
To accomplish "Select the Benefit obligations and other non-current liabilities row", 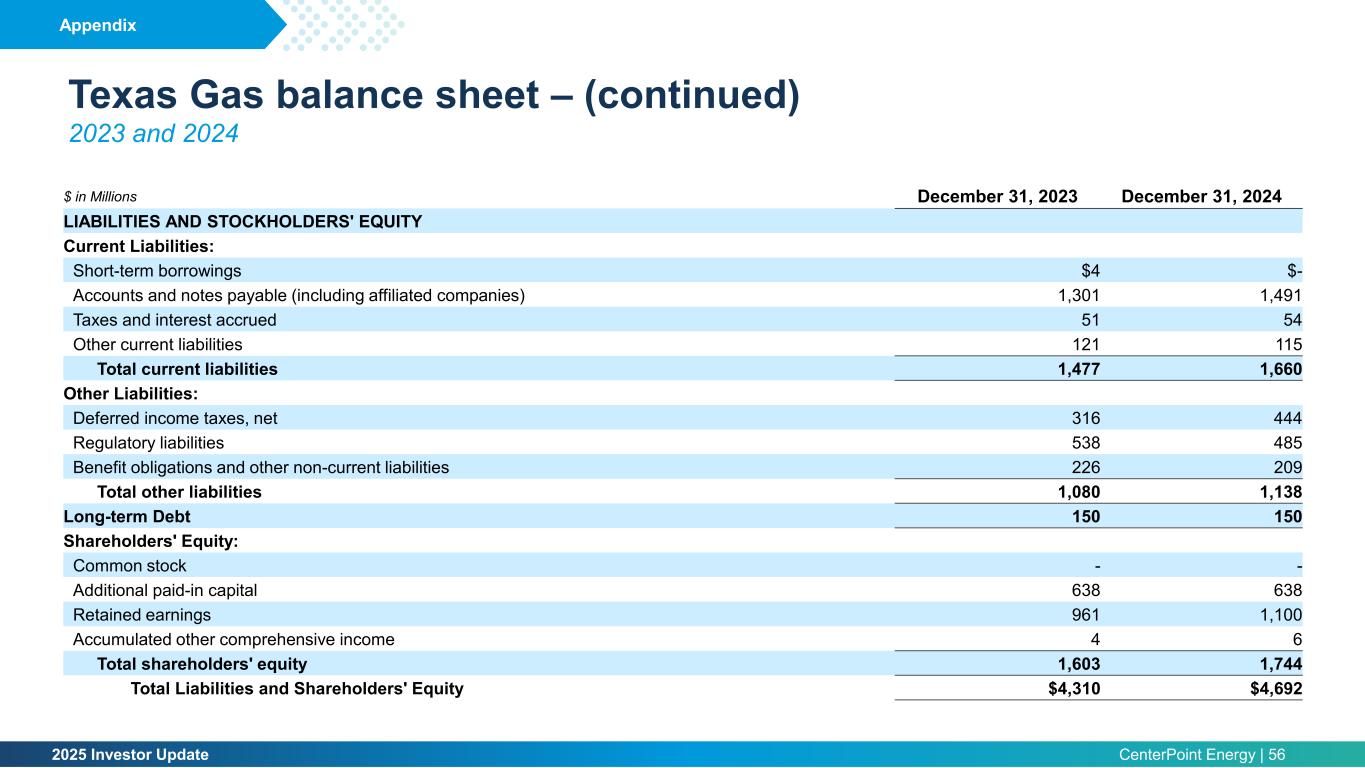I will click(x=683, y=467).
